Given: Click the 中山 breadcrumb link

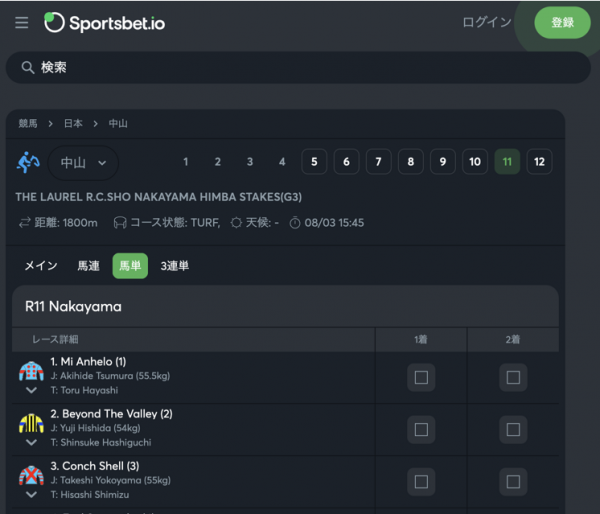Looking at the screenshot, I should coord(118,124).
